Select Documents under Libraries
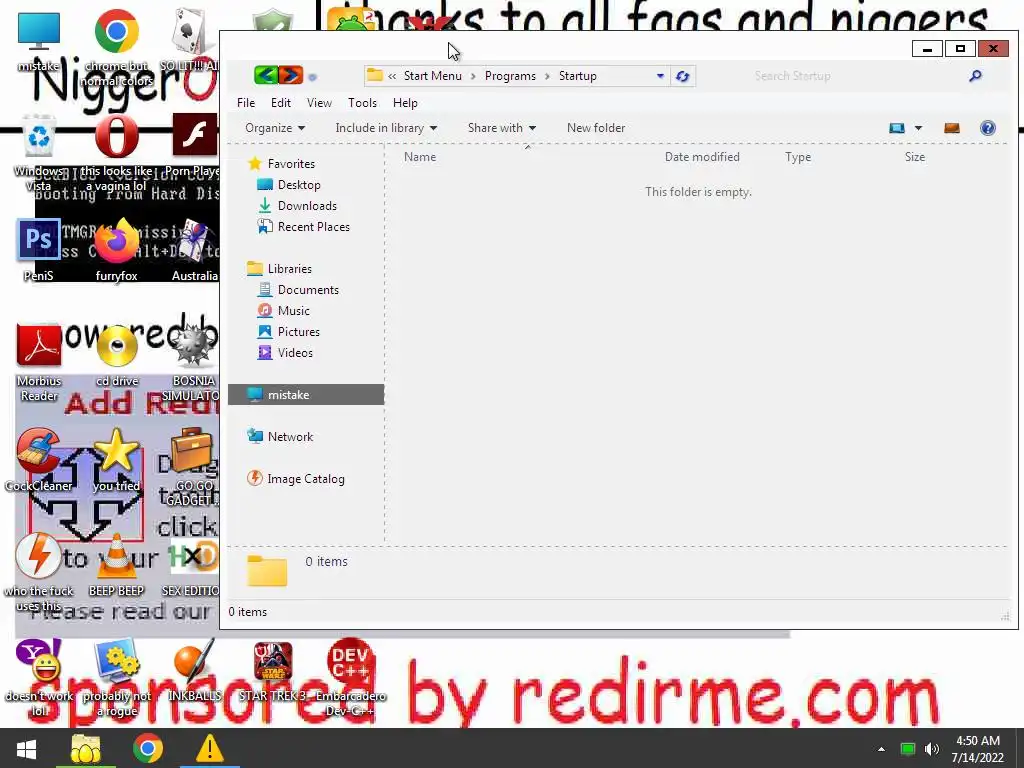This screenshot has height=768, width=1024. click(x=299, y=289)
